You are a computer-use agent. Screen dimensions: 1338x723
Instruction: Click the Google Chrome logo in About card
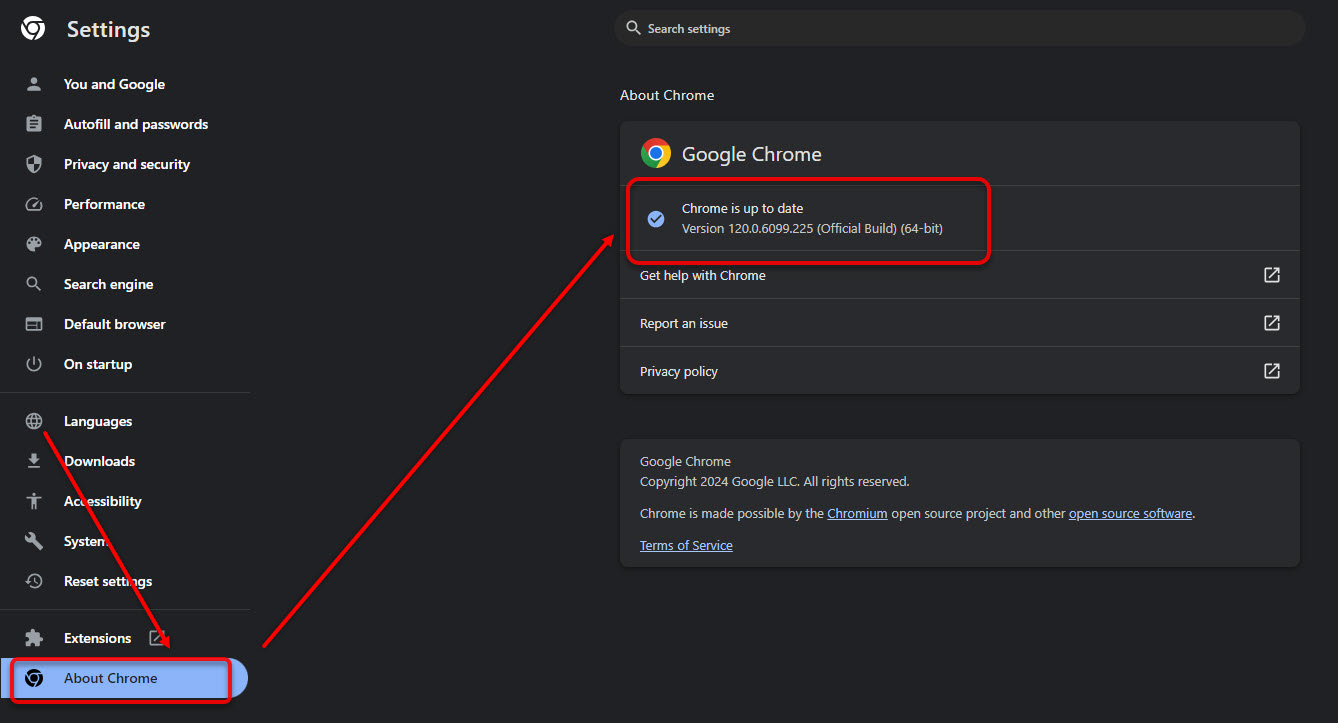pyautogui.click(x=656, y=153)
